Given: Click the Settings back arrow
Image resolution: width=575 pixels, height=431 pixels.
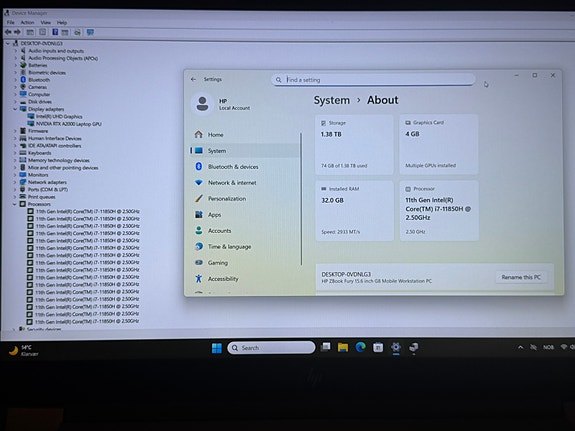Looking at the screenshot, I should 193,79.
